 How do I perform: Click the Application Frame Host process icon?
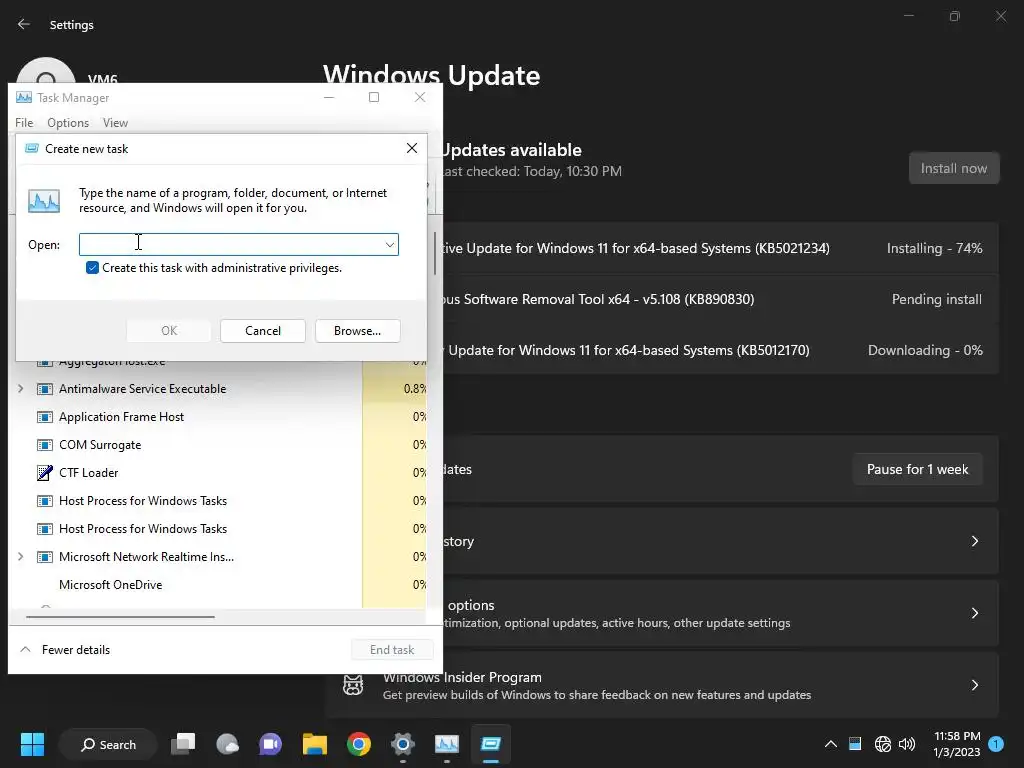[44, 417]
